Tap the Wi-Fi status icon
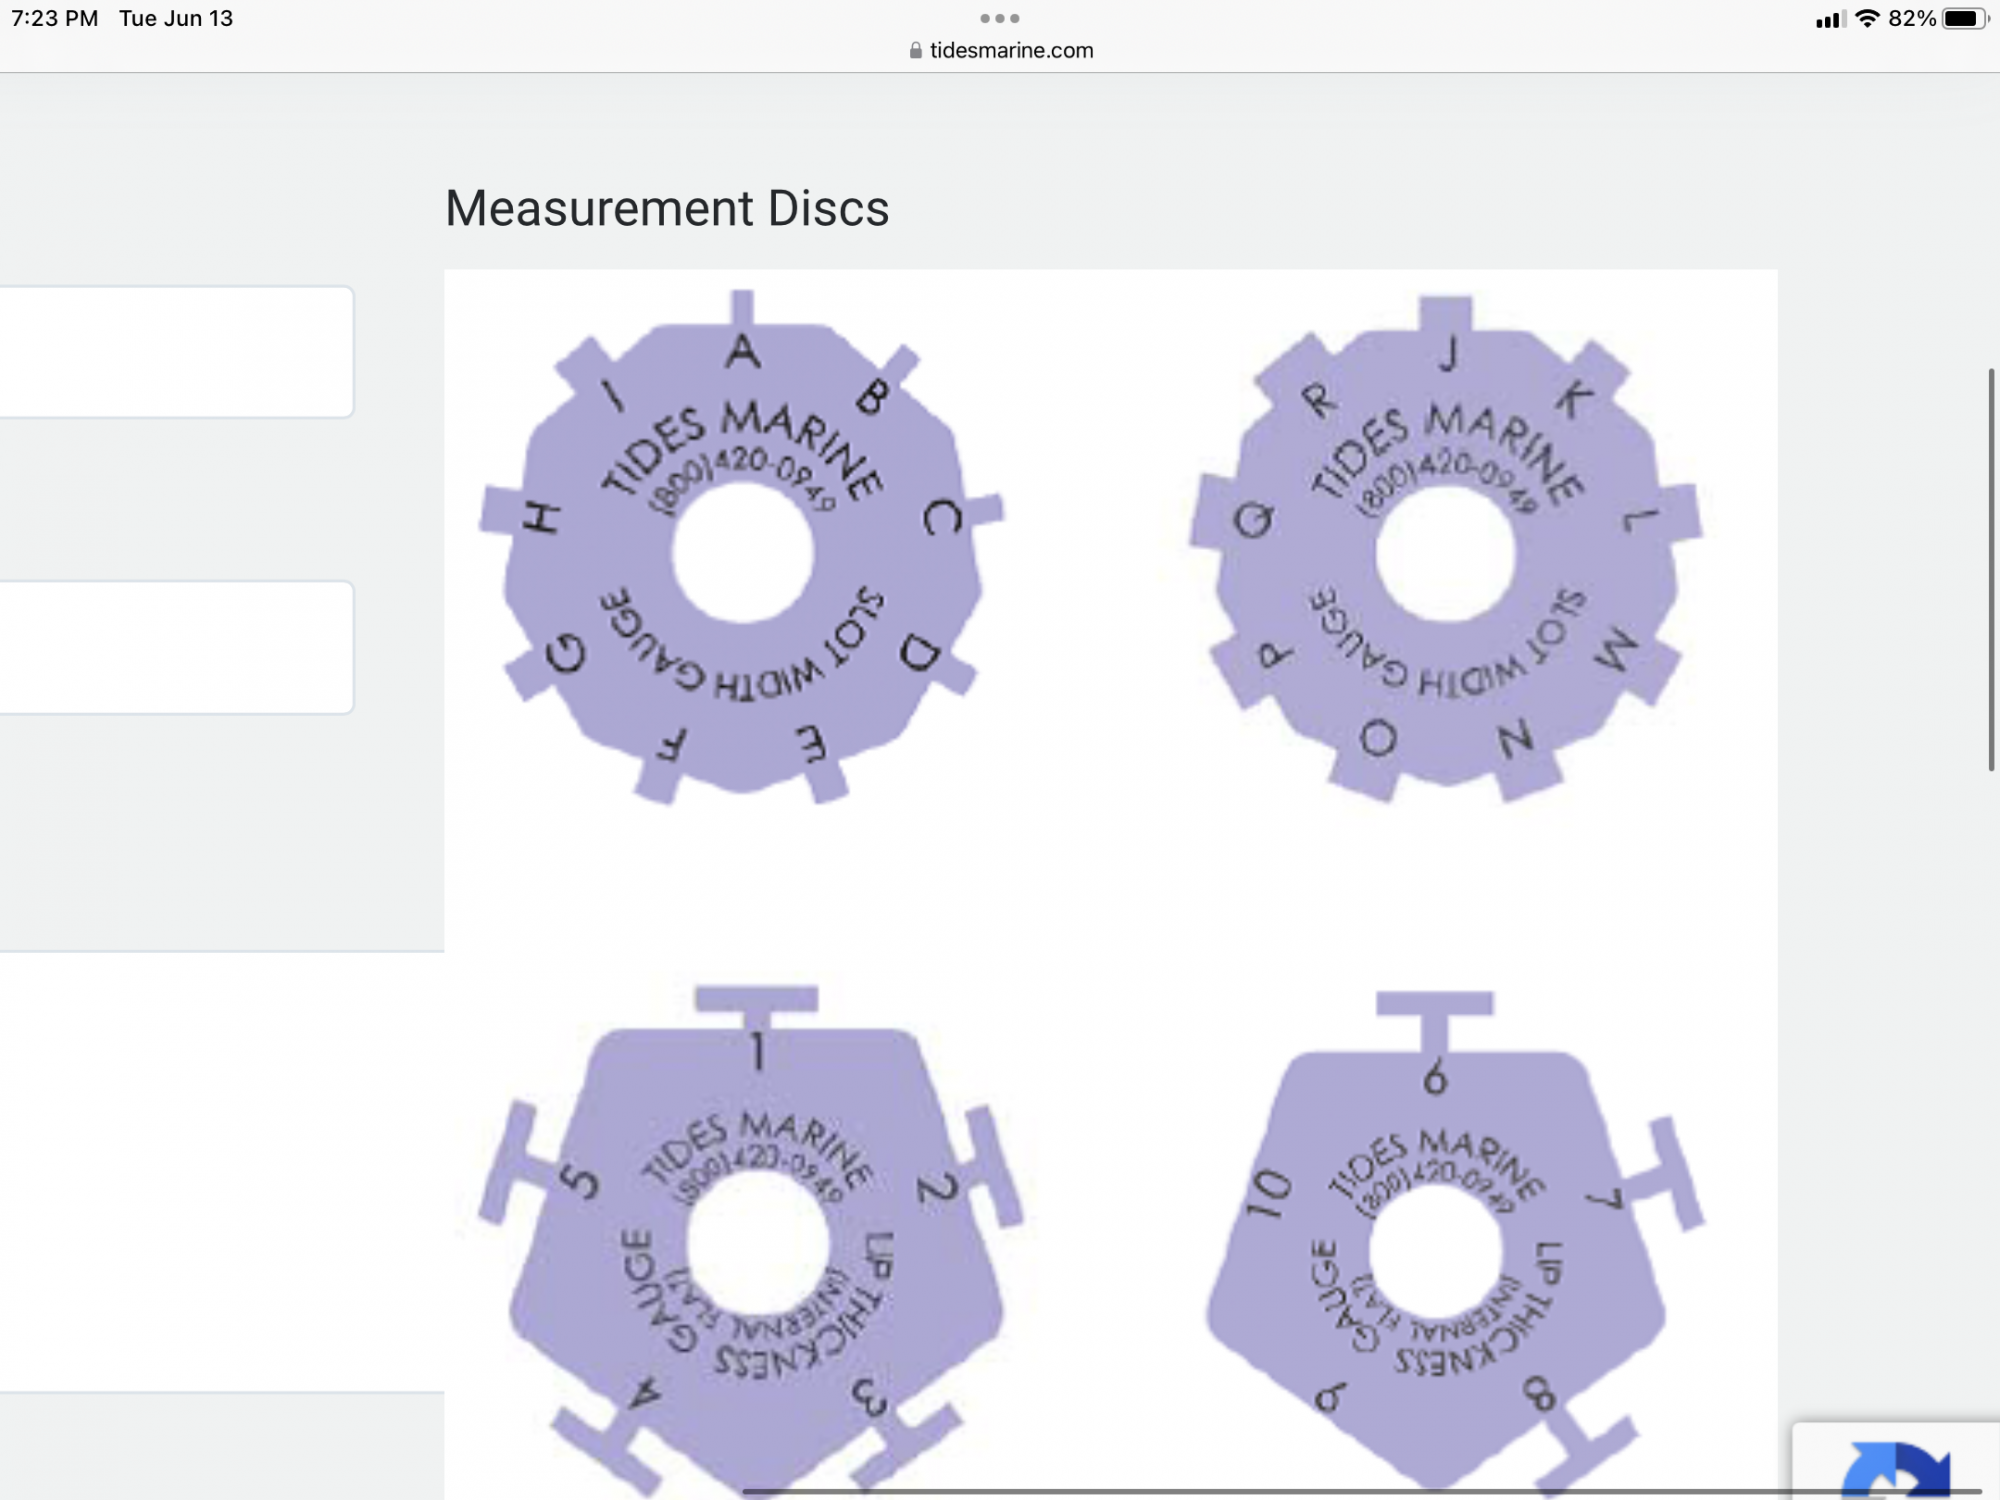This screenshot has height=1500, width=2000. point(1867,18)
